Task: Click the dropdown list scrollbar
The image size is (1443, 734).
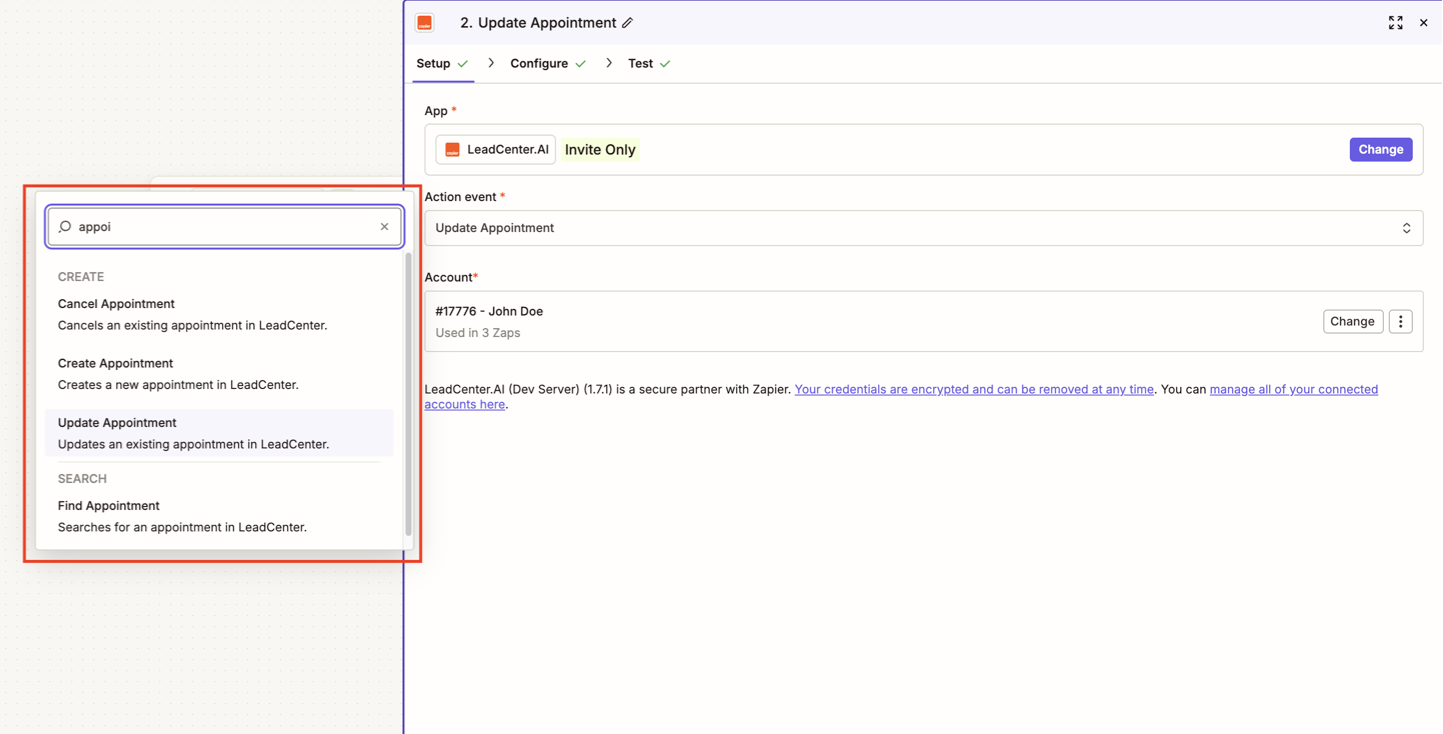Action: pos(408,394)
